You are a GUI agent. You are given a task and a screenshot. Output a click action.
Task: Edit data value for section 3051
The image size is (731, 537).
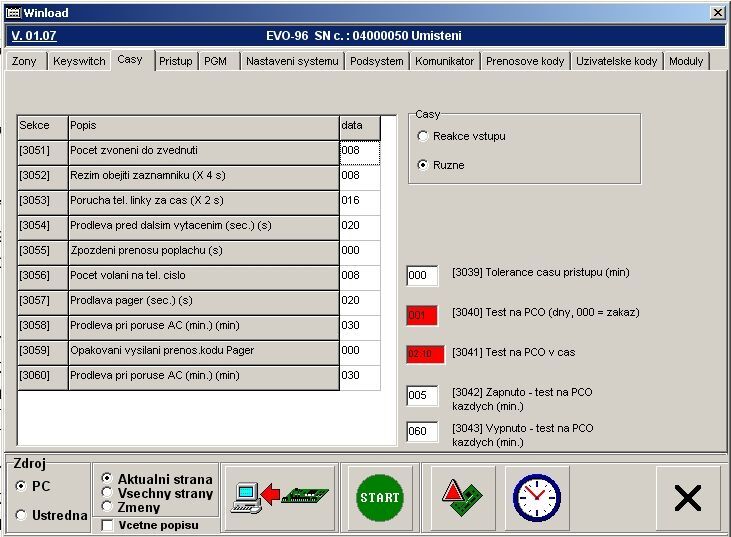pyautogui.click(x=359, y=152)
